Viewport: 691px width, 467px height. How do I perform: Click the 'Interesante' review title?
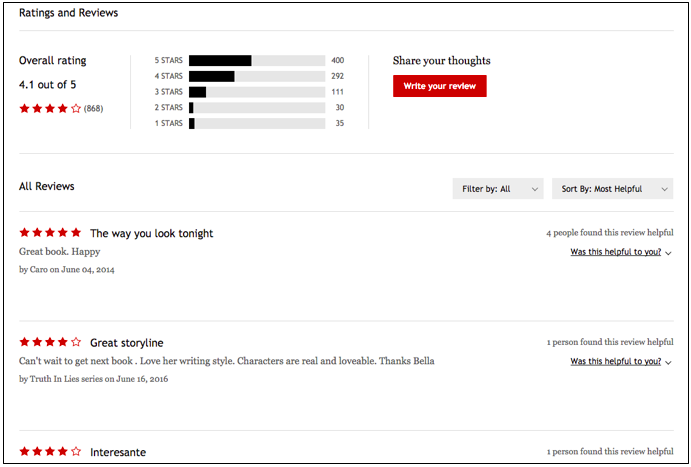(117, 452)
